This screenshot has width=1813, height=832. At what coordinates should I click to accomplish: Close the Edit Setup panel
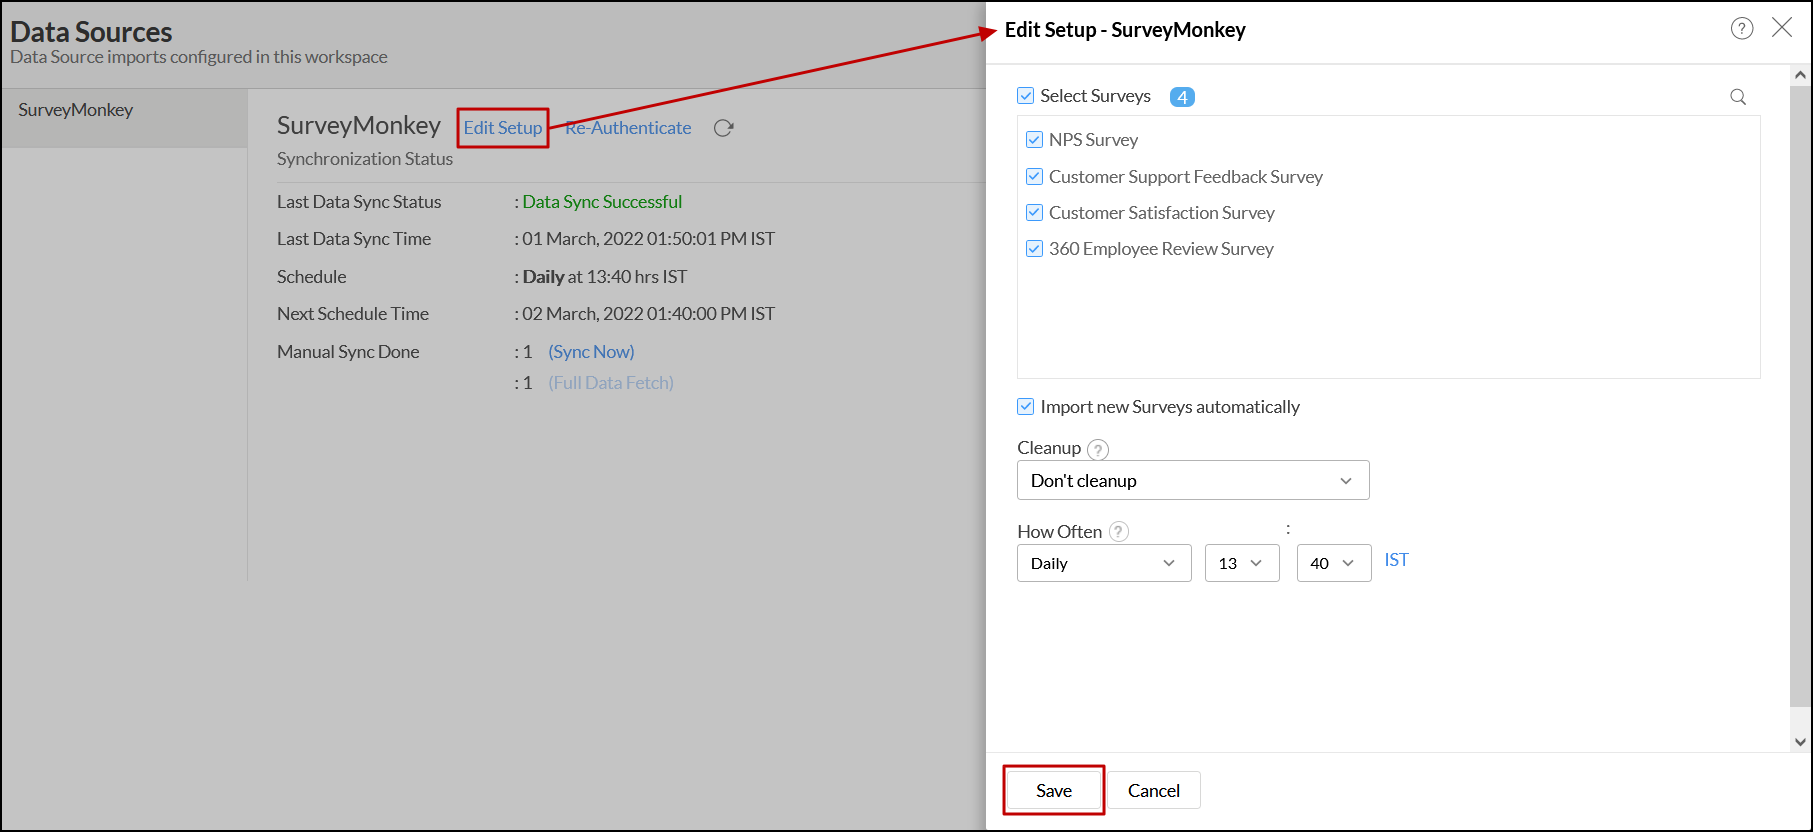click(1782, 28)
